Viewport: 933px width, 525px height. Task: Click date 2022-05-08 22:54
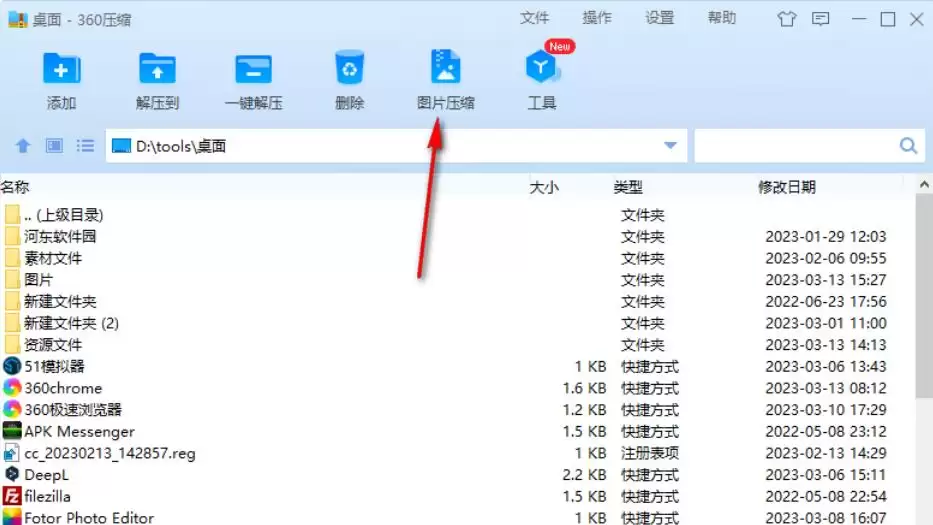826,496
